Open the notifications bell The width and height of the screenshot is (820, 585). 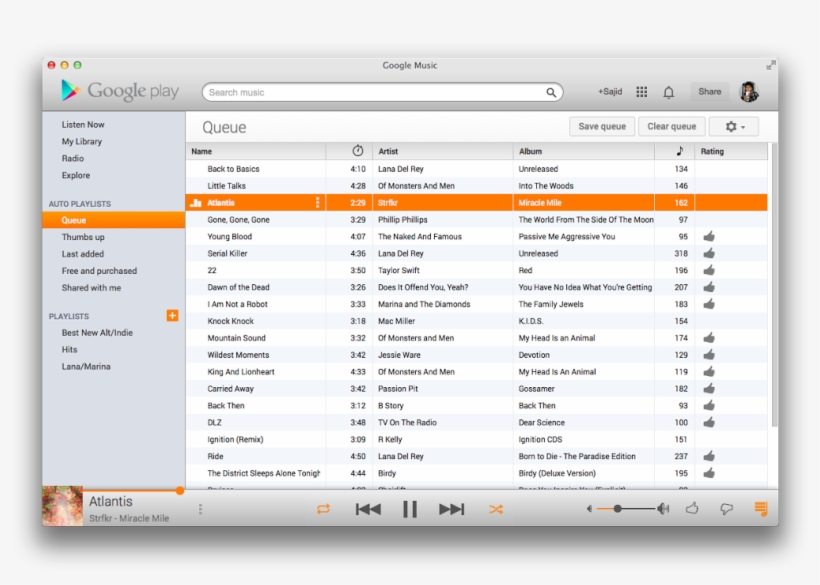pos(668,93)
